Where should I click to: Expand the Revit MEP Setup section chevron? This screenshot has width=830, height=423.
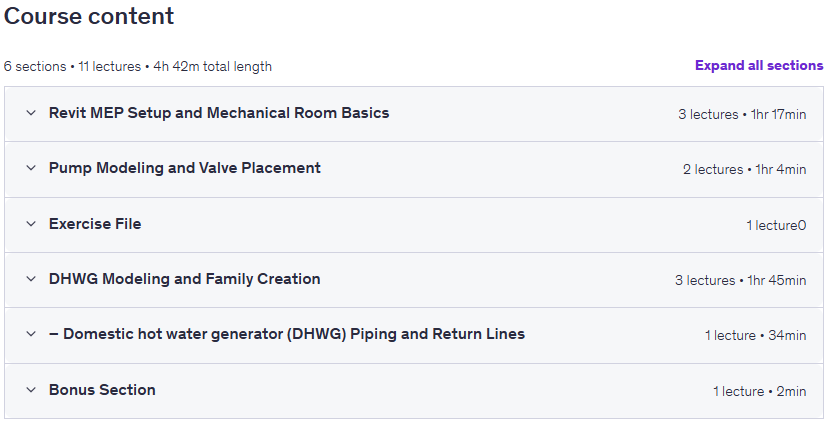pyautogui.click(x=31, y=113)
